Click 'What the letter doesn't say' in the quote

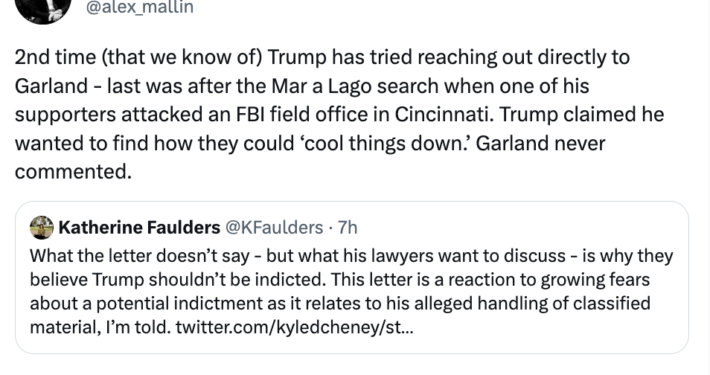click(x=139, y=256)
